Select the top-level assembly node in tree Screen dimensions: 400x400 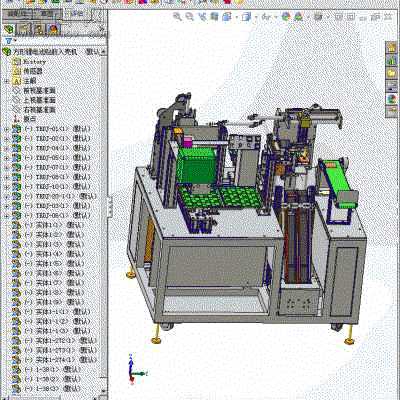click(51, 52)
